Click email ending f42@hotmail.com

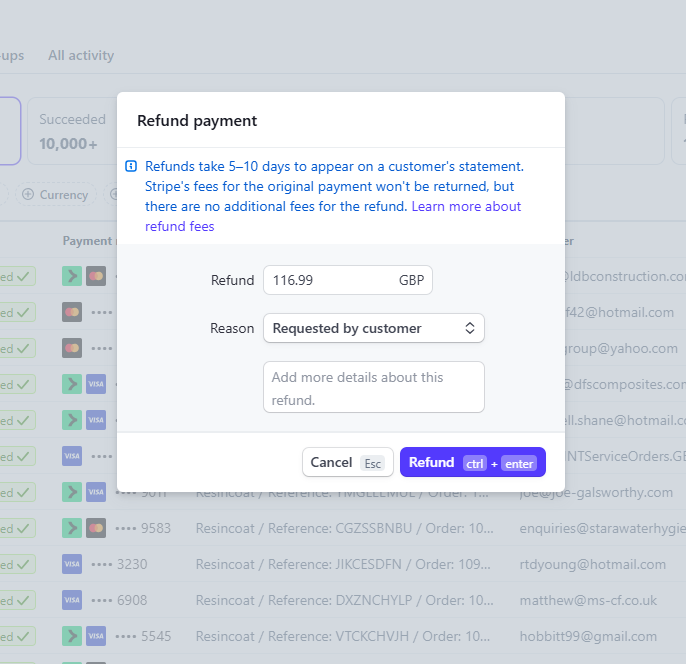click(x=620, y=312)
